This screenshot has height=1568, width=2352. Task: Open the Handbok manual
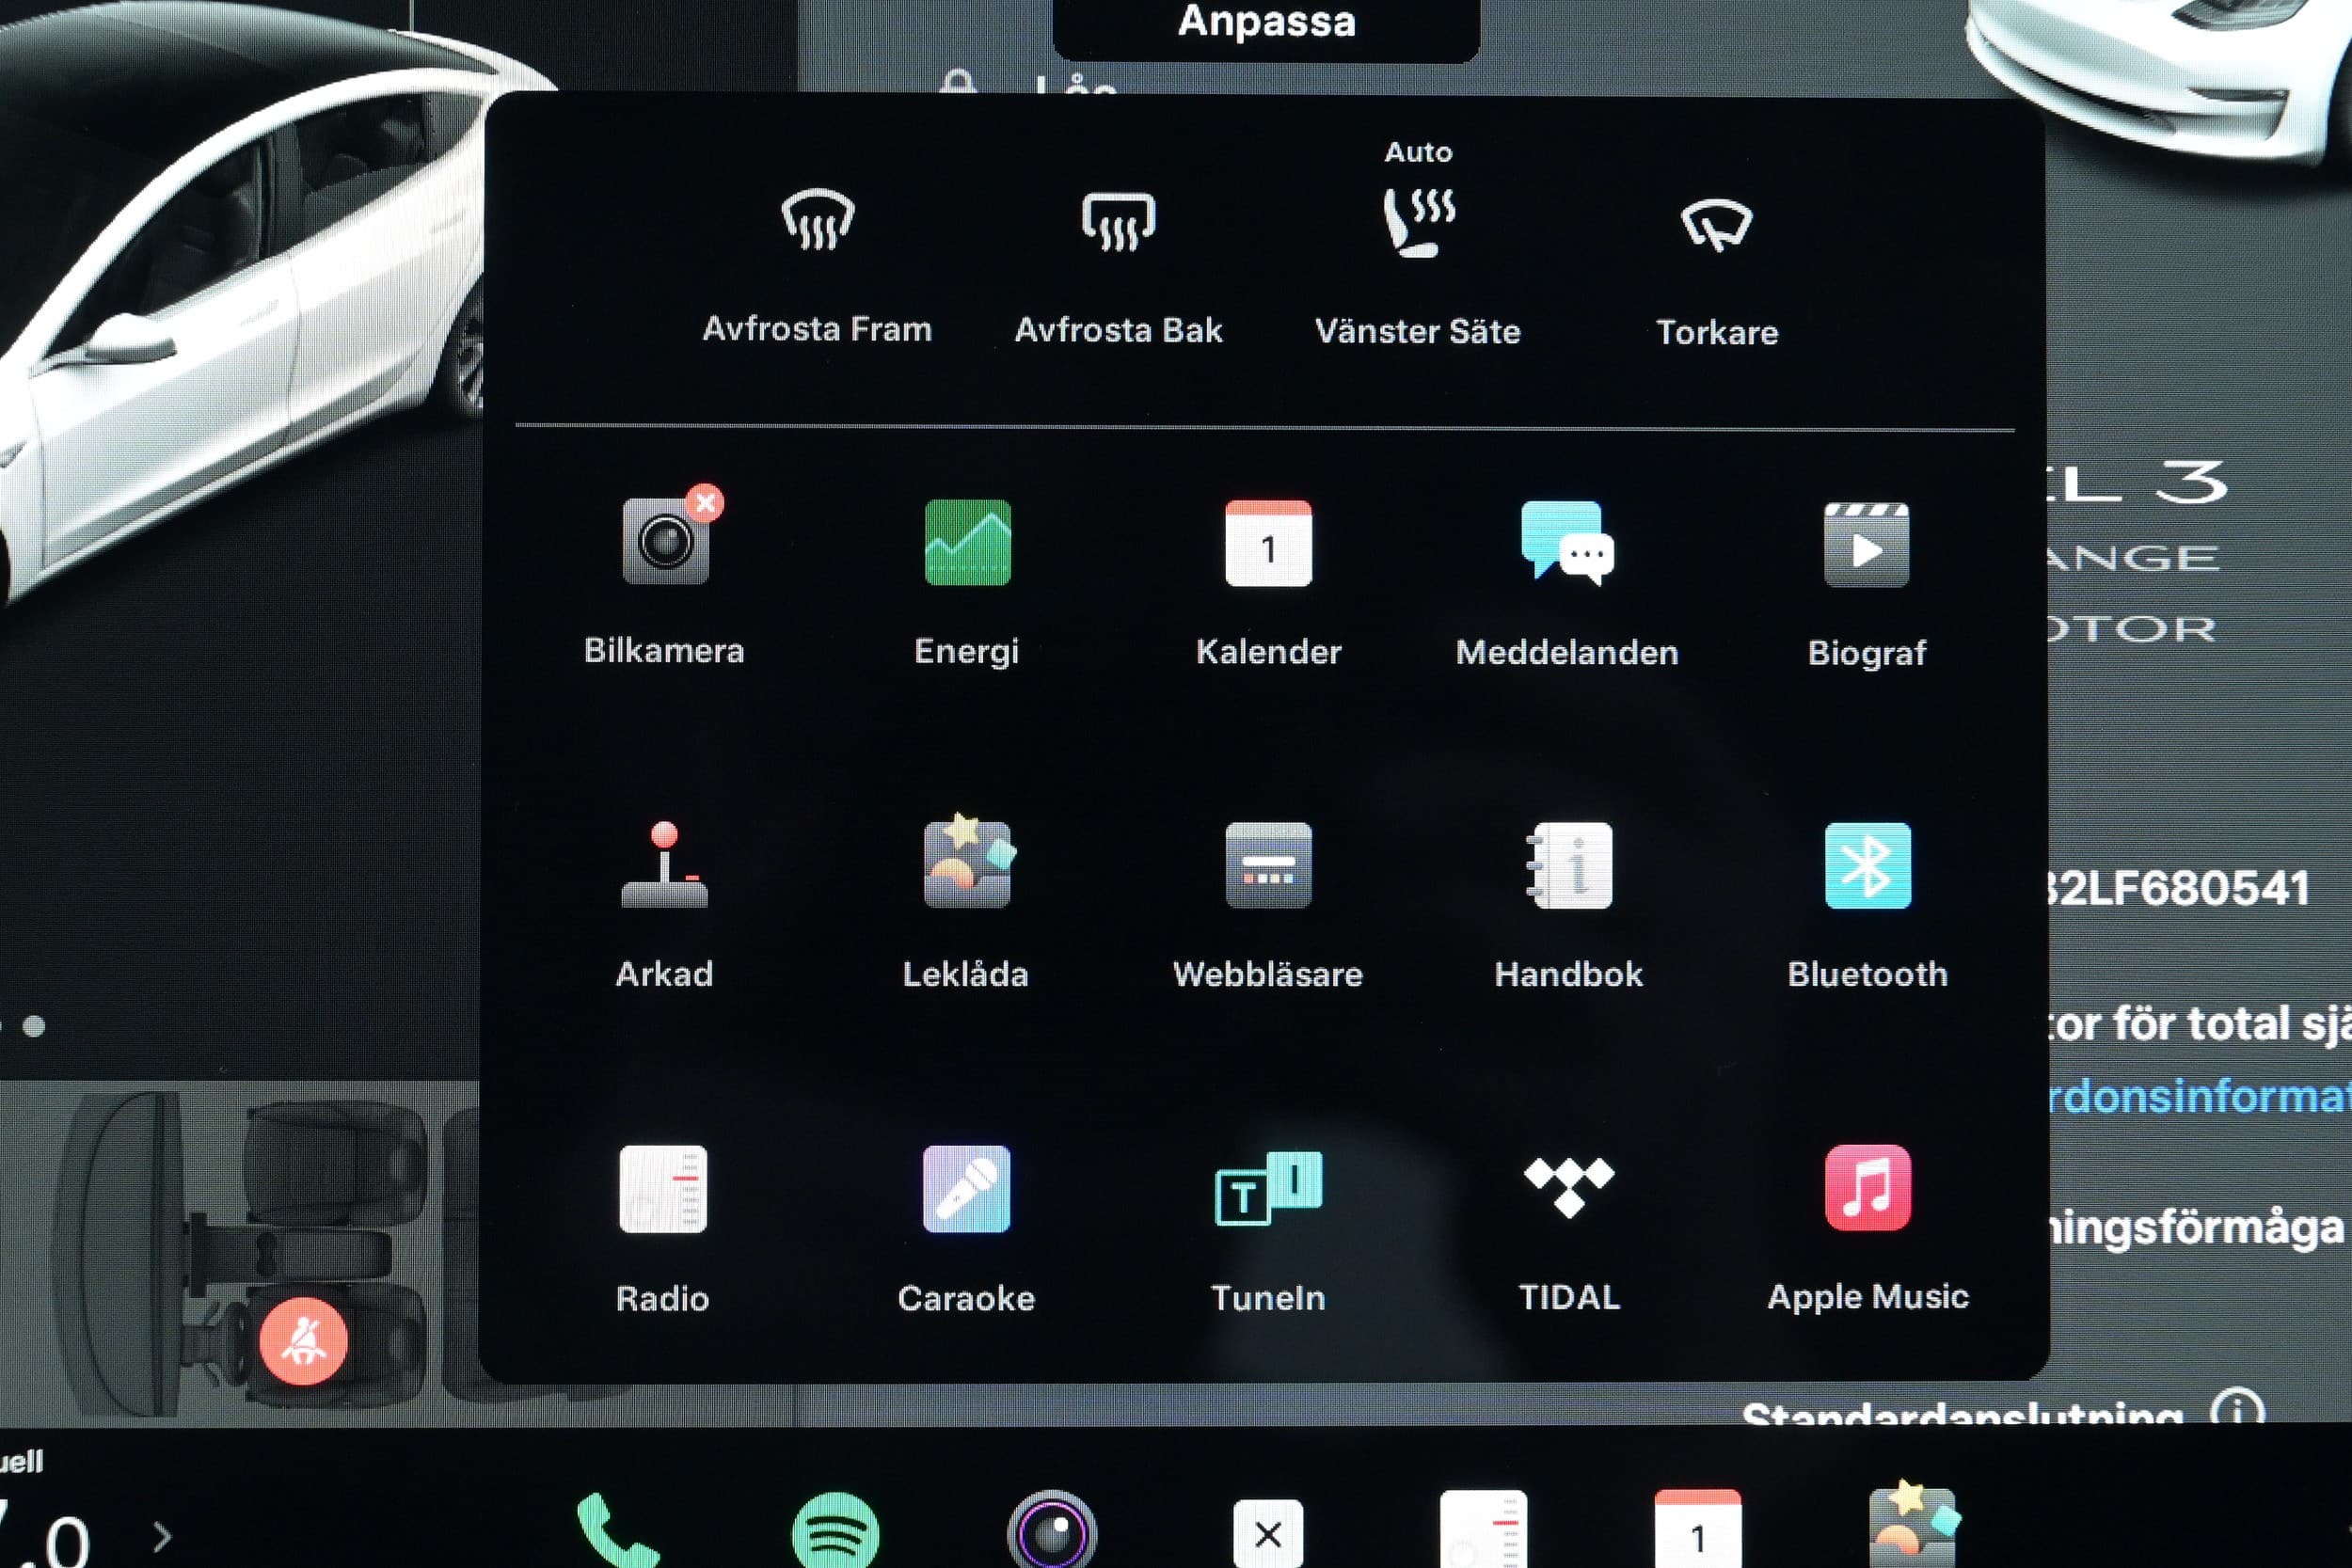1568,866
